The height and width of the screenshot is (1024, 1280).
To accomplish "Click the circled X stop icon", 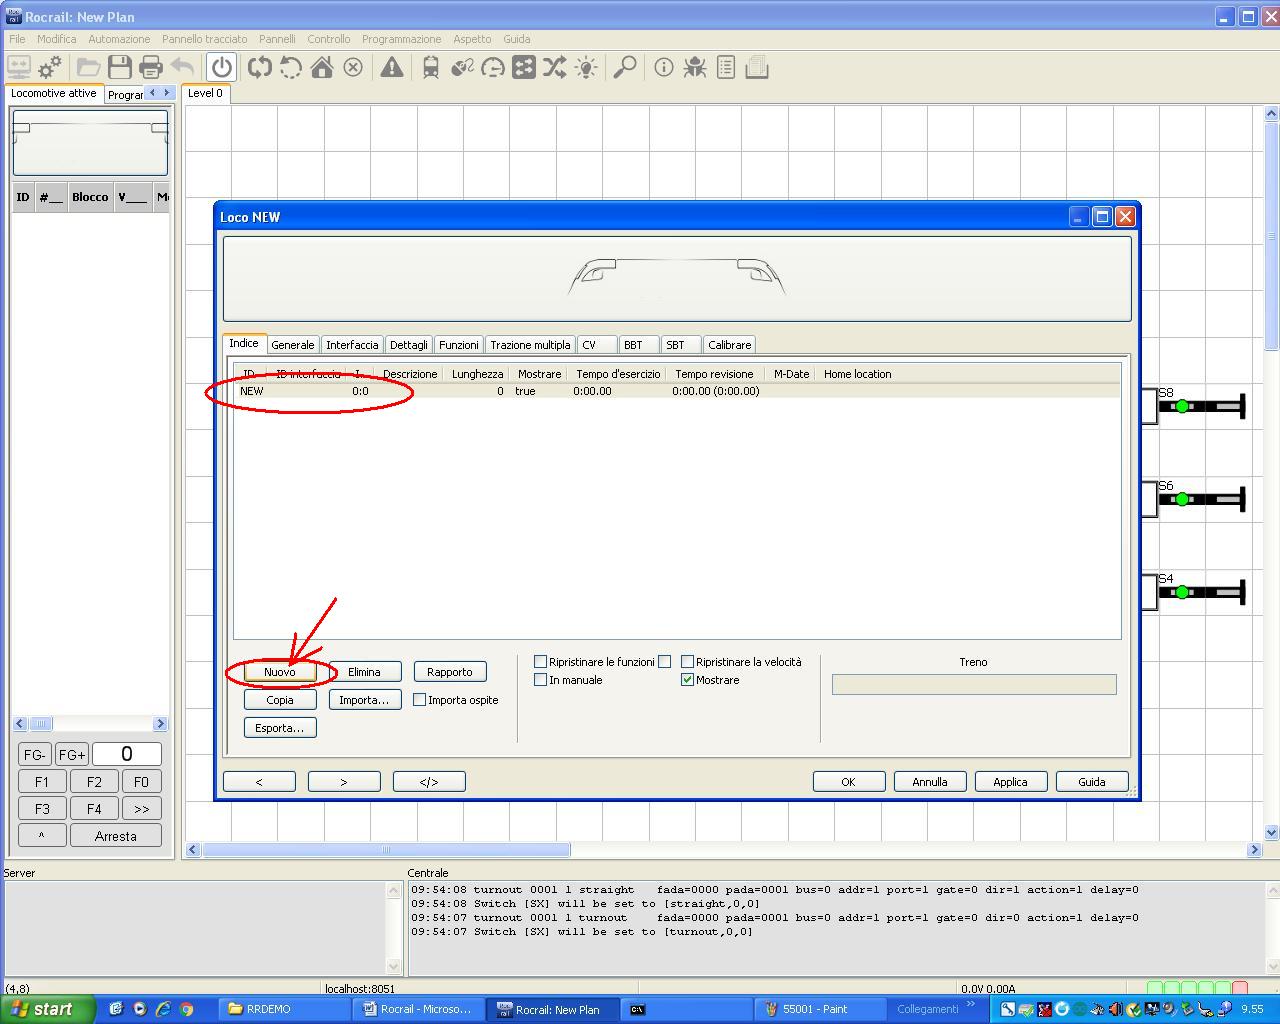I will click(x=353, y=67).
